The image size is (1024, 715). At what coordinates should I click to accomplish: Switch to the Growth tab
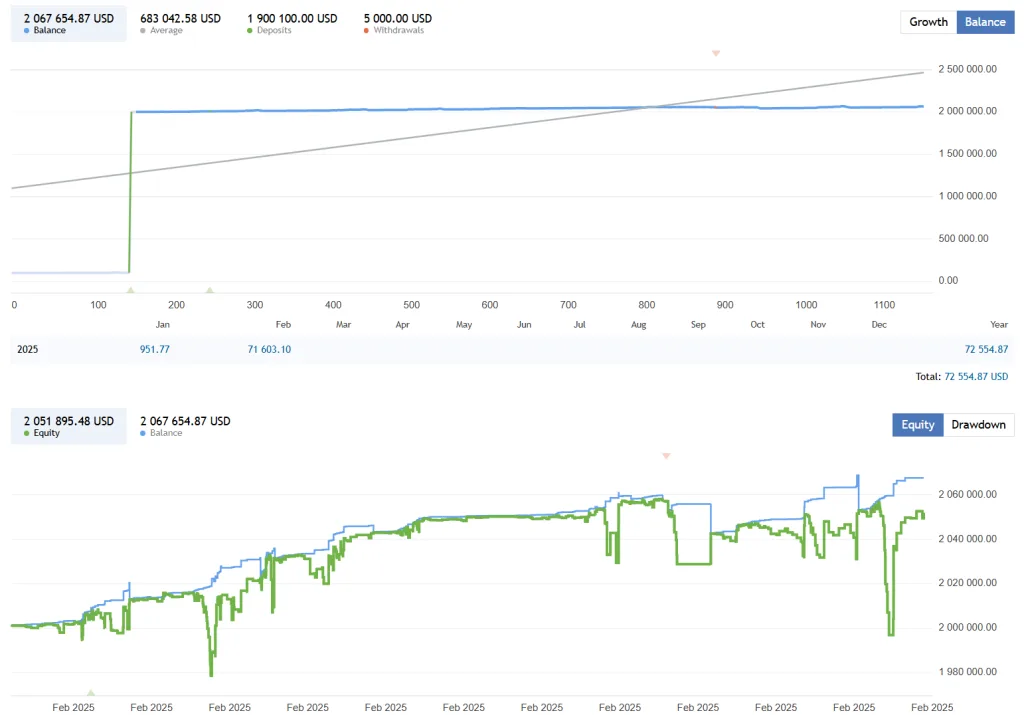(x=927, y=21)
